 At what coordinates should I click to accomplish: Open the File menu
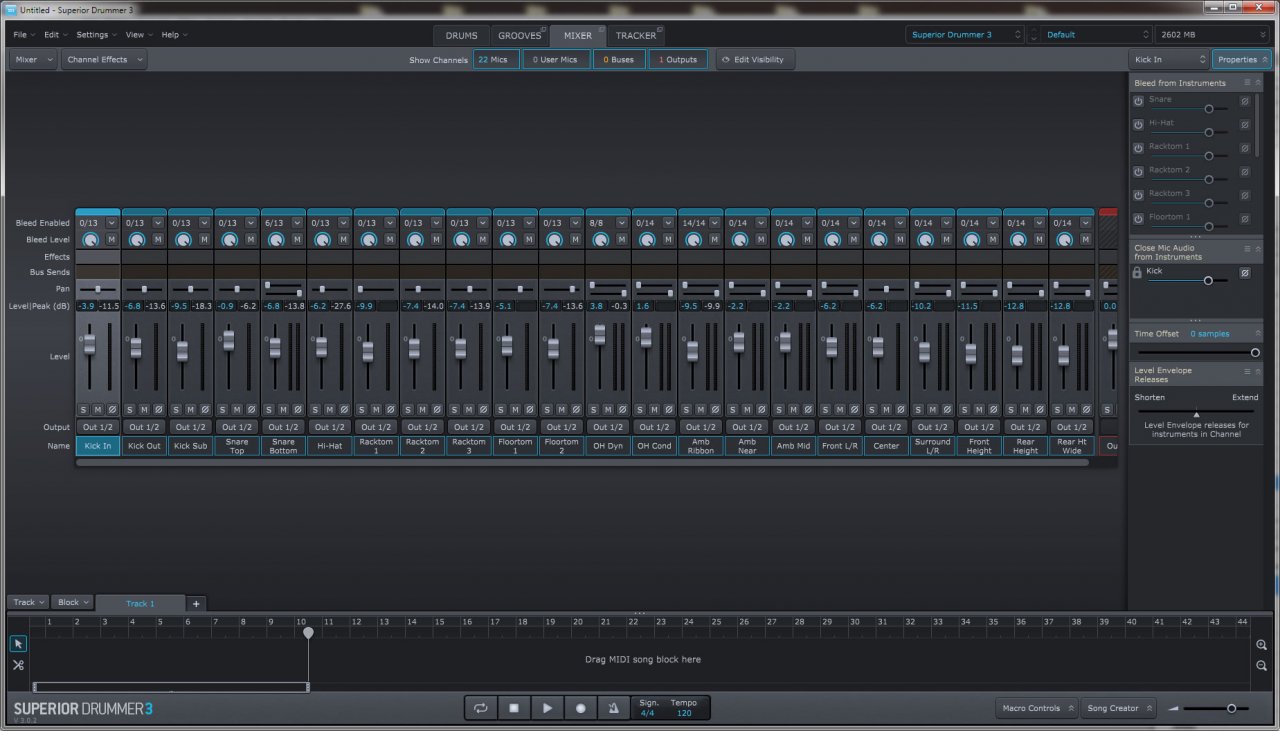(23, 34)
